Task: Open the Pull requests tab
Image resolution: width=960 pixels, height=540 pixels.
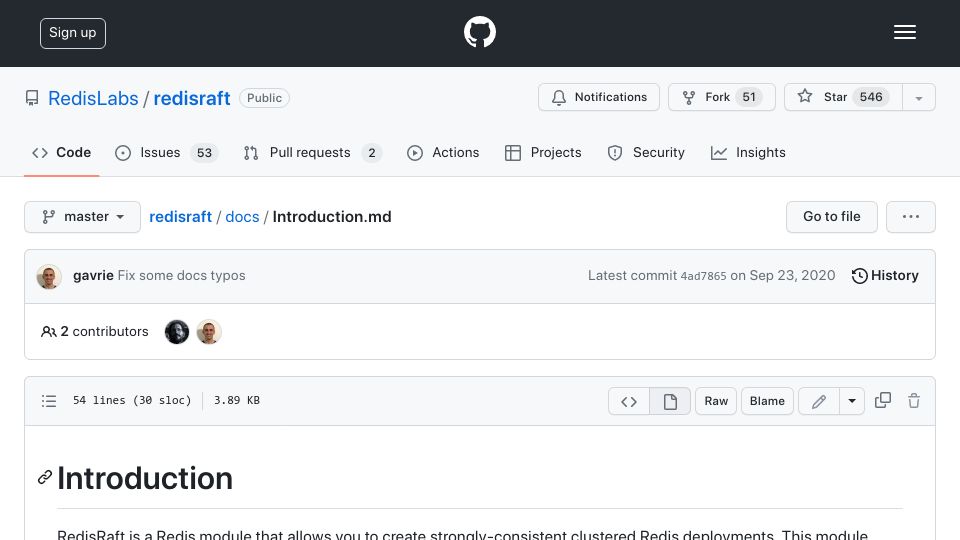Action: (x=312, y=152)
